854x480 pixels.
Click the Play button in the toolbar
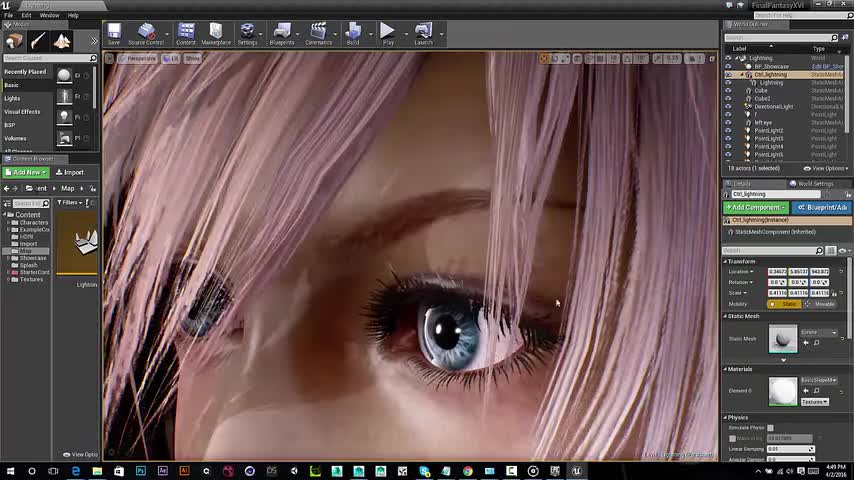[x=388, y=34]
